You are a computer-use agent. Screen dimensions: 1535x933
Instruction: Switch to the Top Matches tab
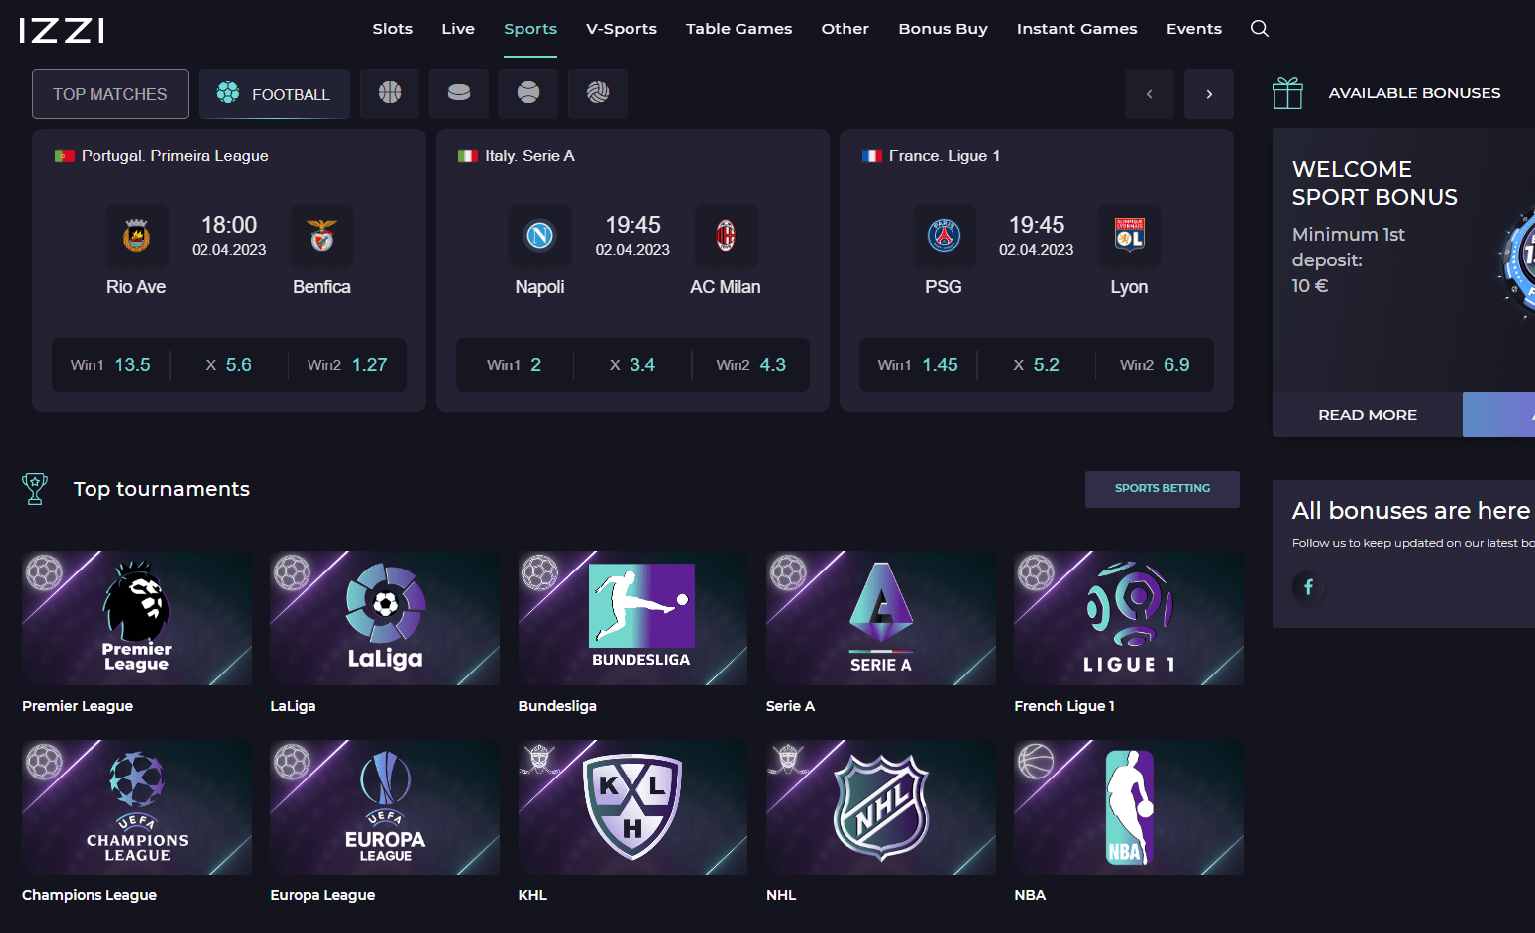click(110, 94)
